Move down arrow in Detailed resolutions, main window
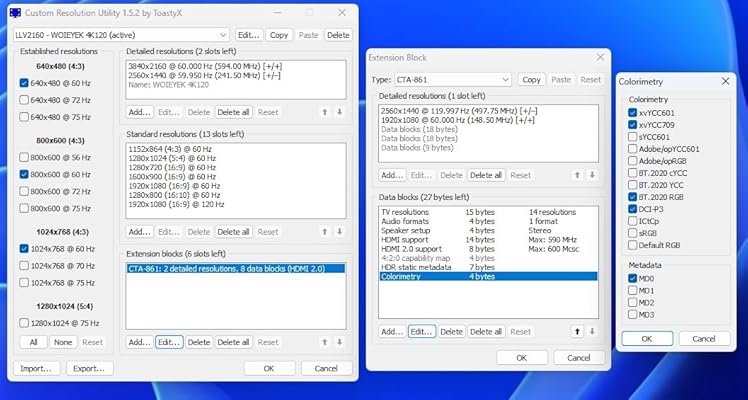748x400 pixels. pyautogui.click(x=340, y=112)
